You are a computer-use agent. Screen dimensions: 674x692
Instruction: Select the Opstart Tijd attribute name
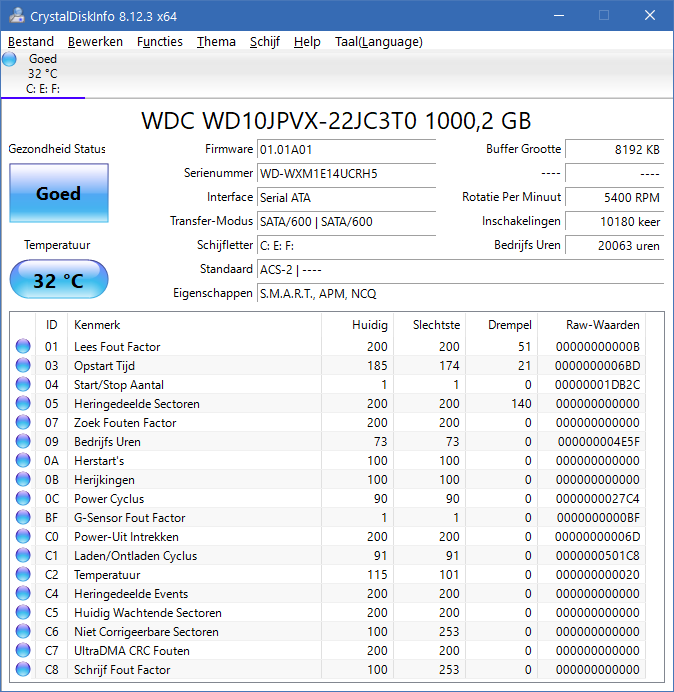click(104, 366)
